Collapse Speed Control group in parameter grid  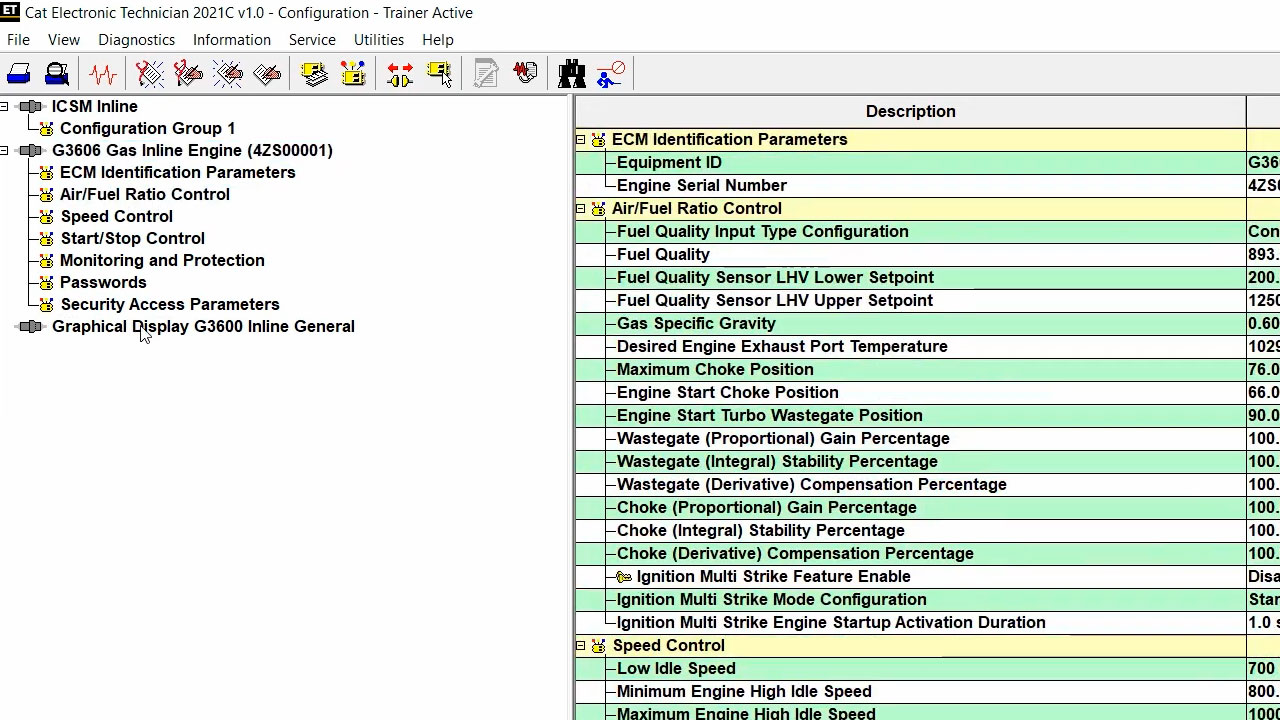580,646
